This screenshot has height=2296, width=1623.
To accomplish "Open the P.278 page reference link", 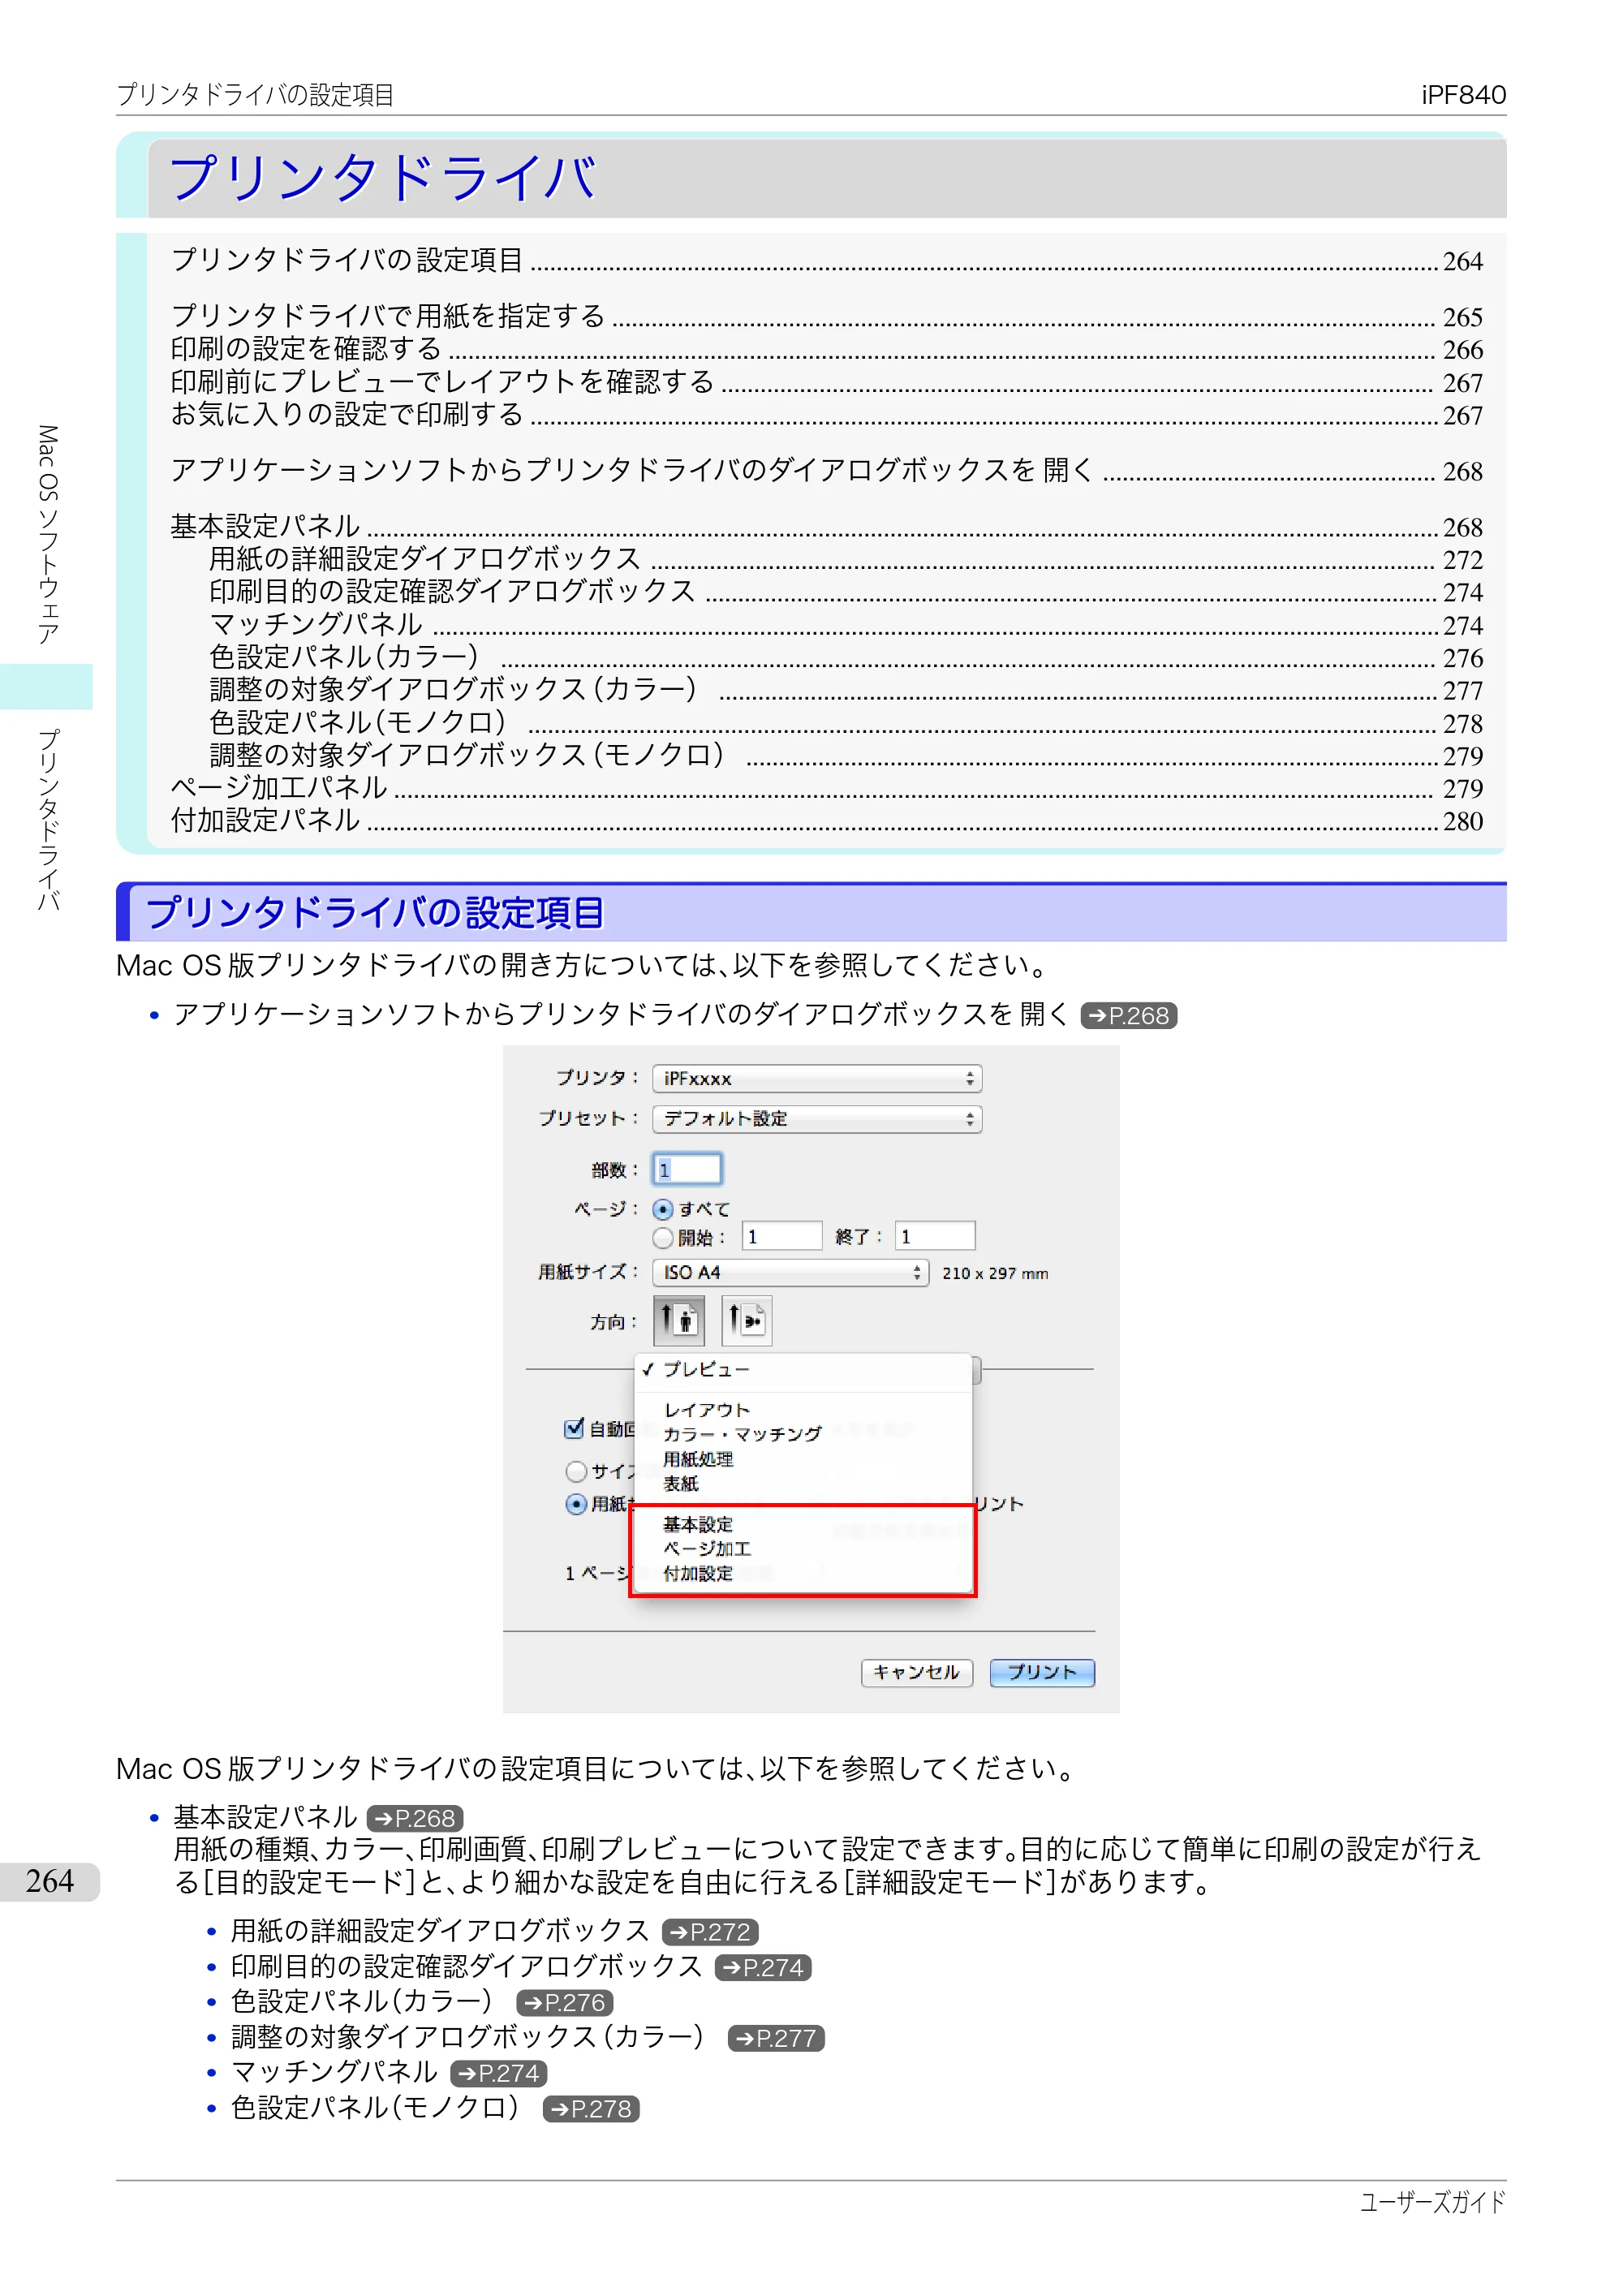I will pos(591,2109).
